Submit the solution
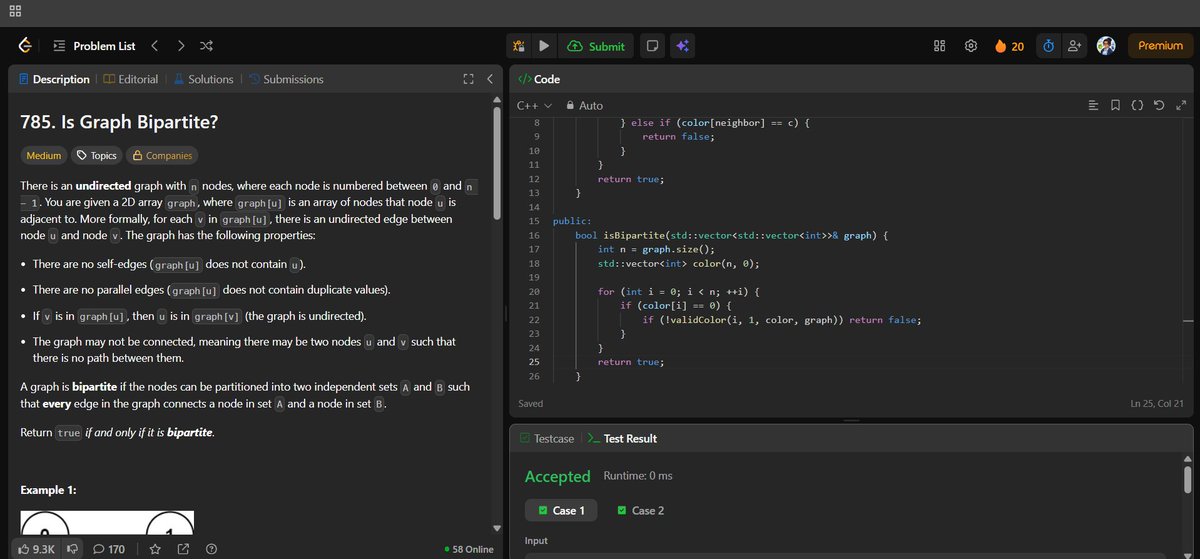The width and height of the screenshot is (1200, 559). coord(597,46)
